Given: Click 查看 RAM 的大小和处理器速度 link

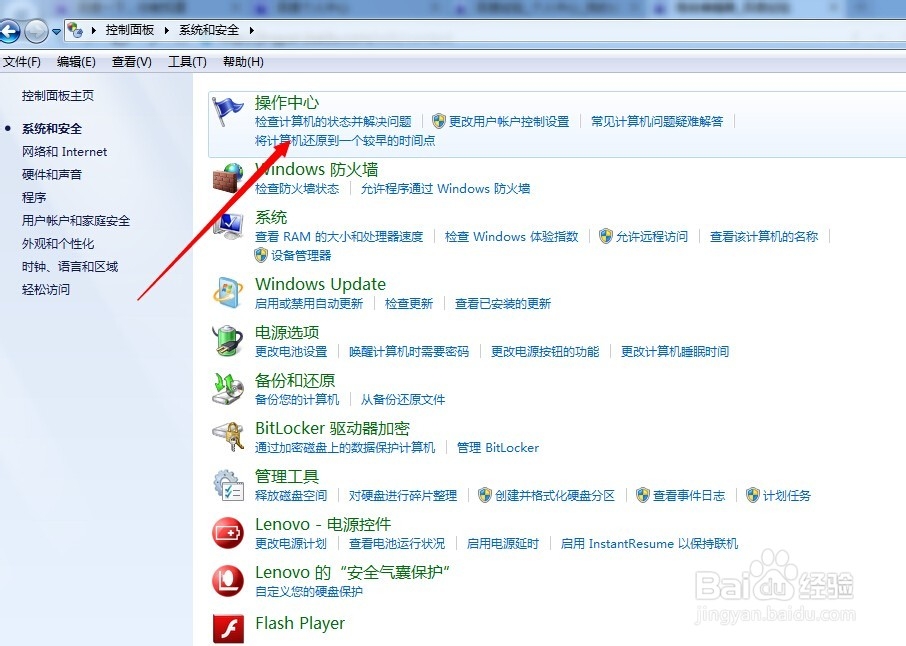Looking at the screenshot, I should (339, 236).
